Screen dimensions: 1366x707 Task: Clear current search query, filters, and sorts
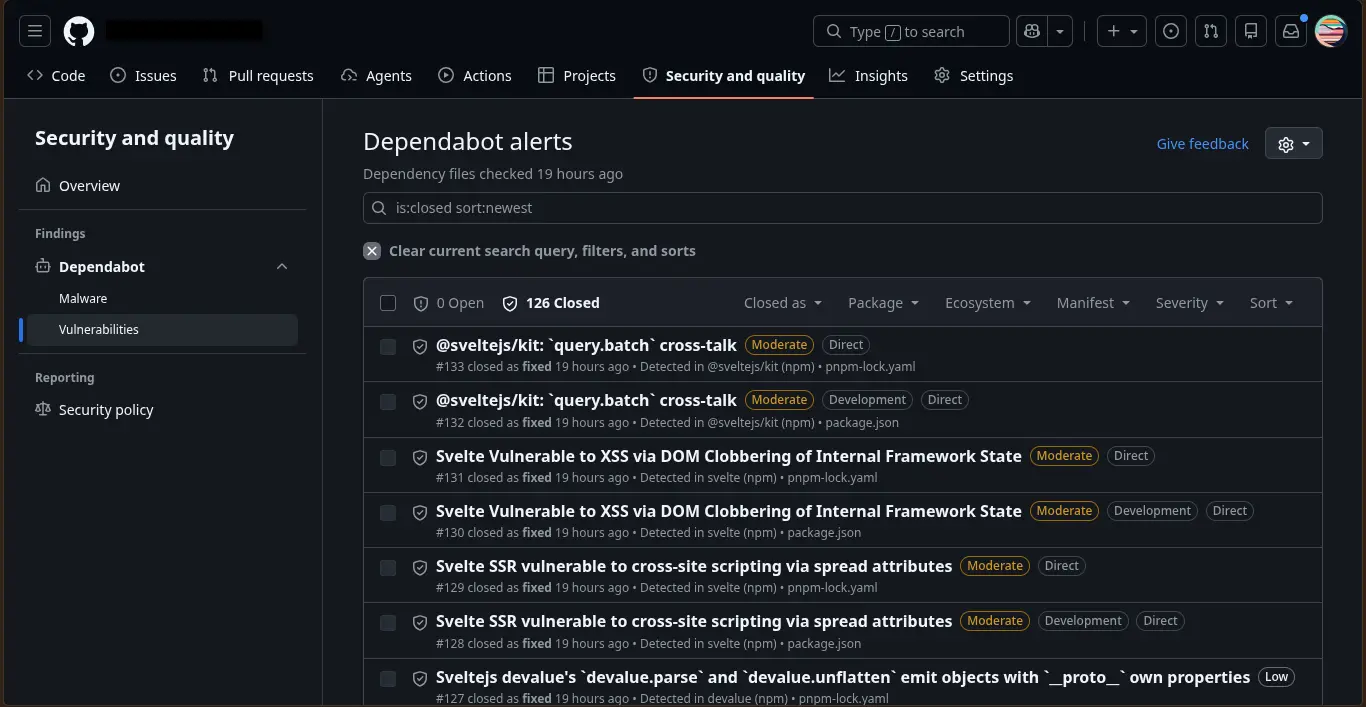click(x=530, y=251)
